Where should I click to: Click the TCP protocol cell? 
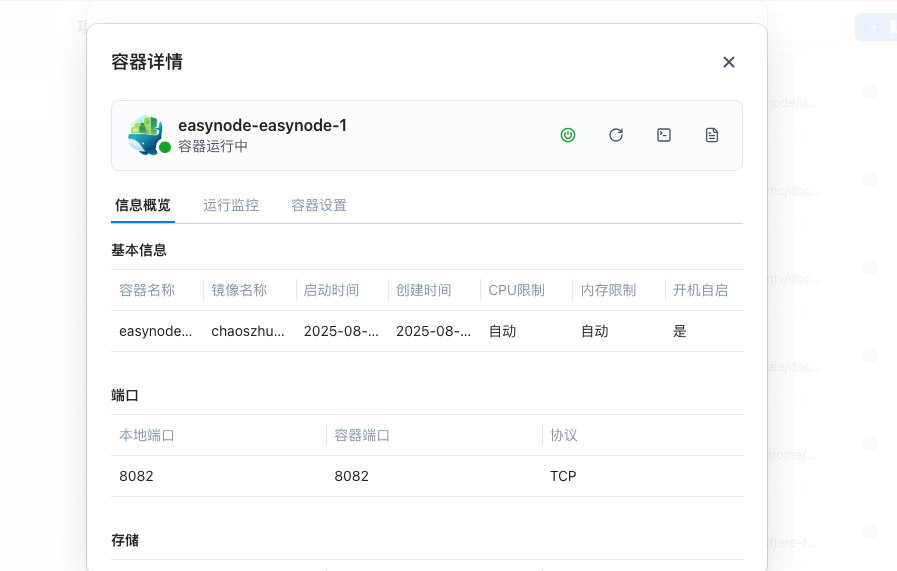point(563,476)
